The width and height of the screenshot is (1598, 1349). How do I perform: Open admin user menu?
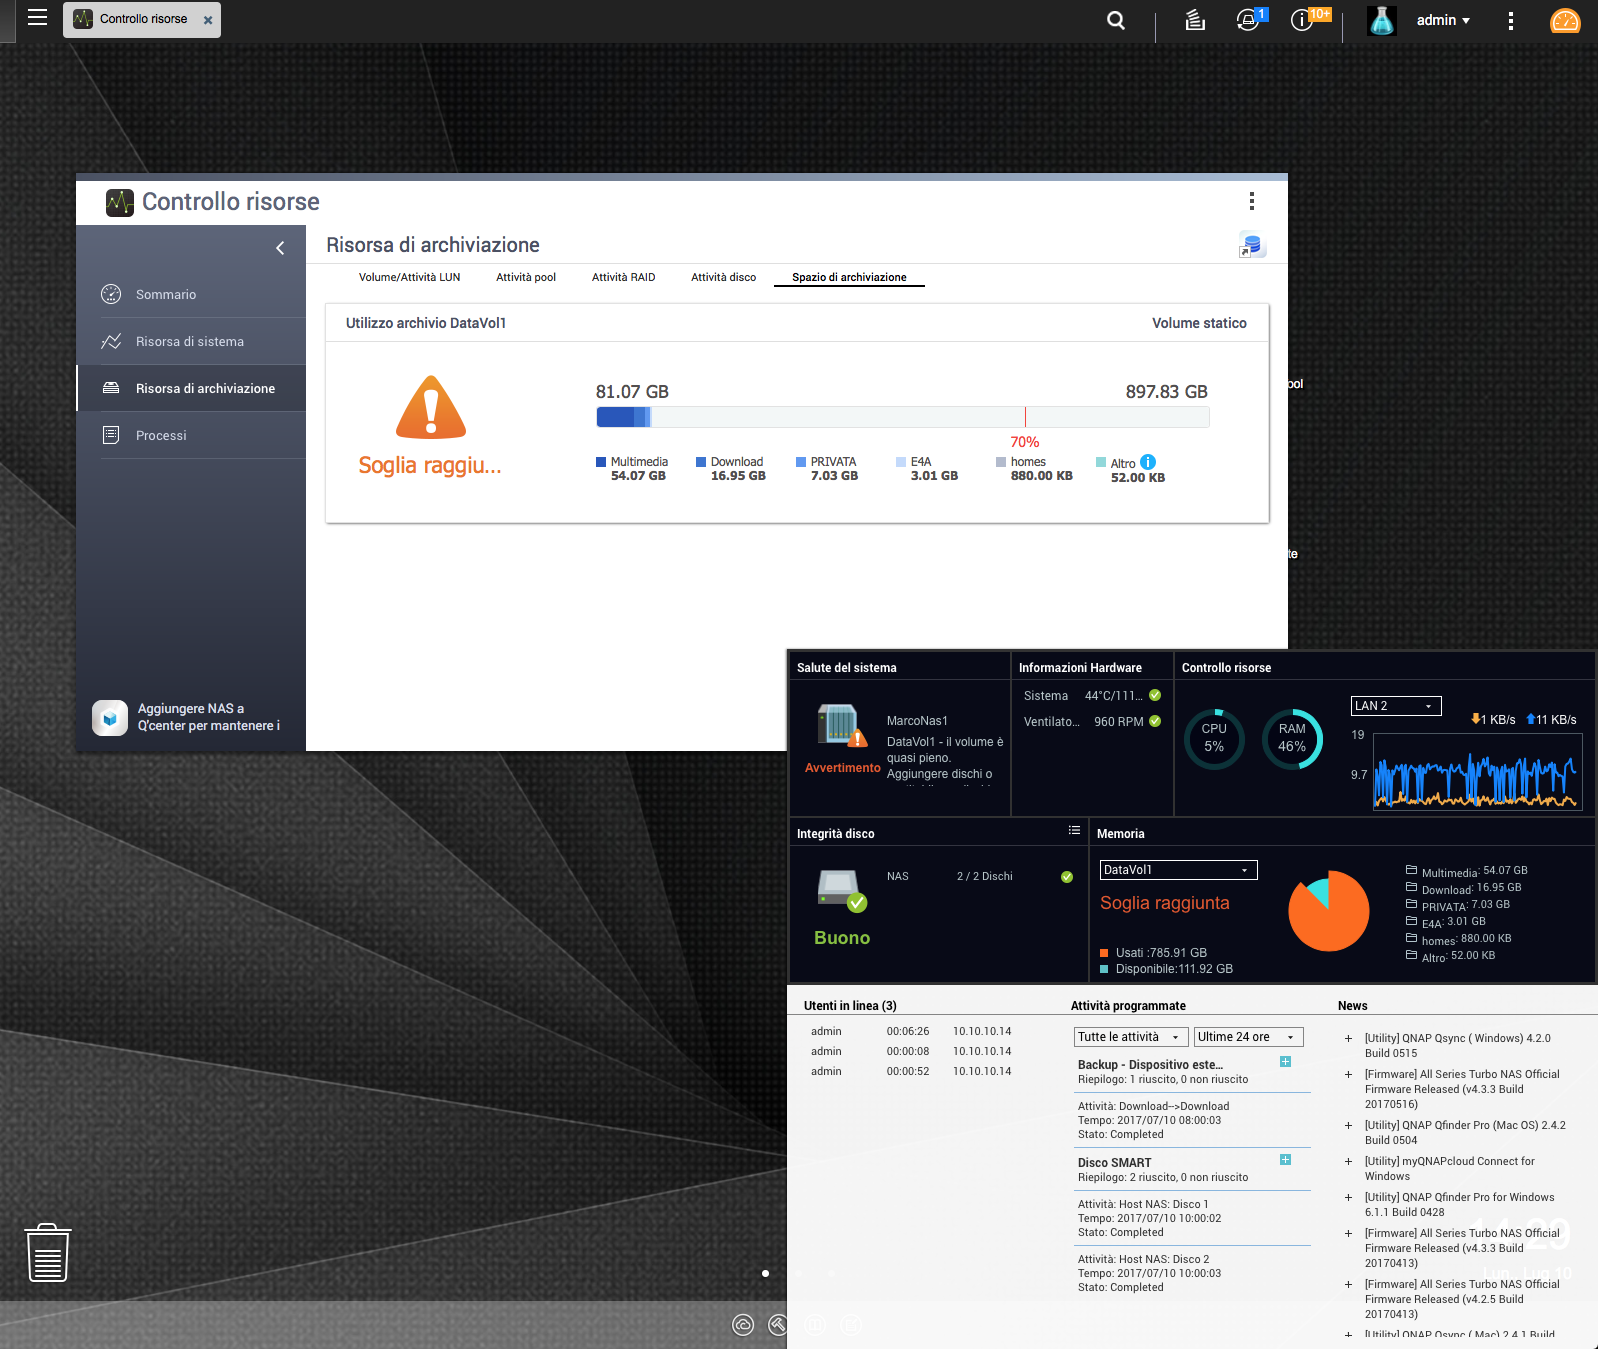click(1442, 20)
